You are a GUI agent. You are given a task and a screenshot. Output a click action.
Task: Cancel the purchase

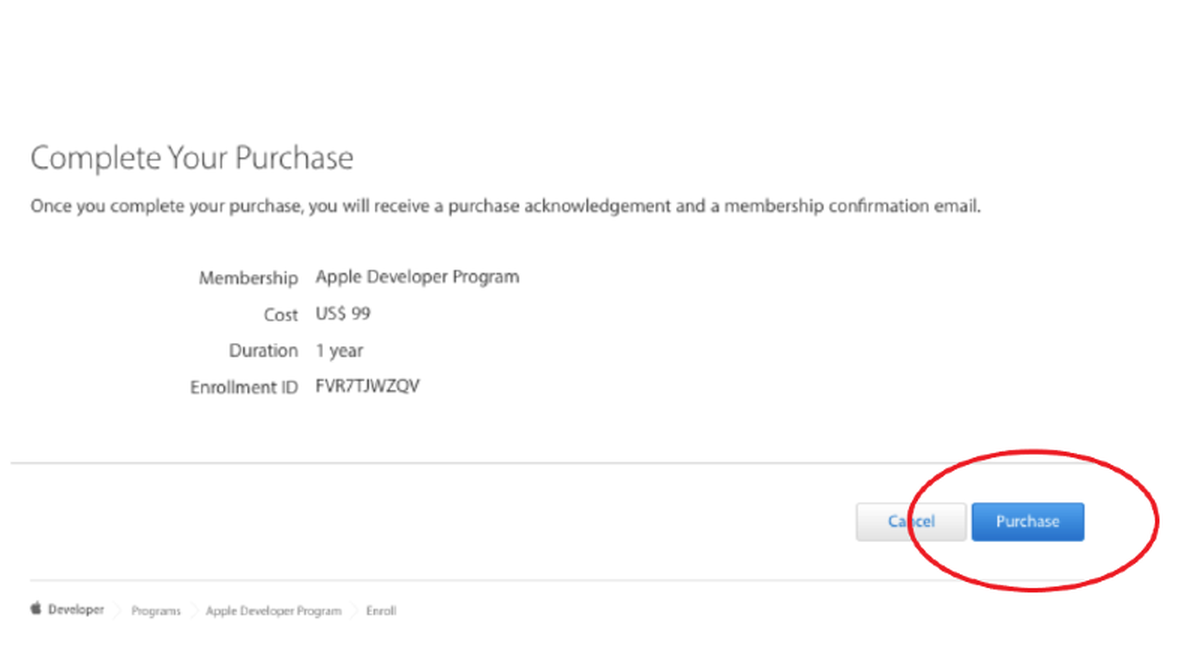click(911, 522)
